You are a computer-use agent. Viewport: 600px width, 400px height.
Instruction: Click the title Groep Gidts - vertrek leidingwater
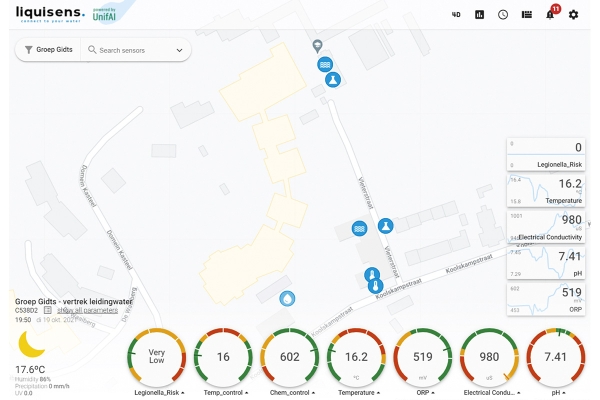coord(73,301)
